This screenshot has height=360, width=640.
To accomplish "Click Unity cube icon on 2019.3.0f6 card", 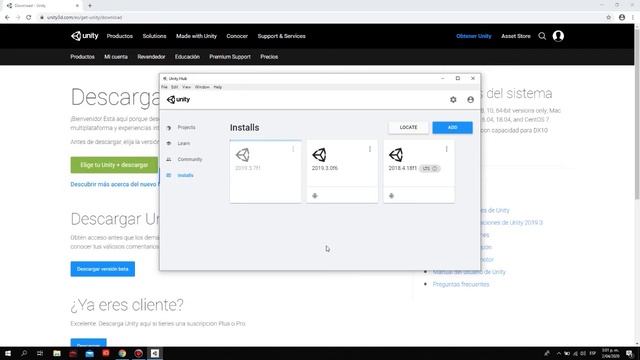I will 319,155.
